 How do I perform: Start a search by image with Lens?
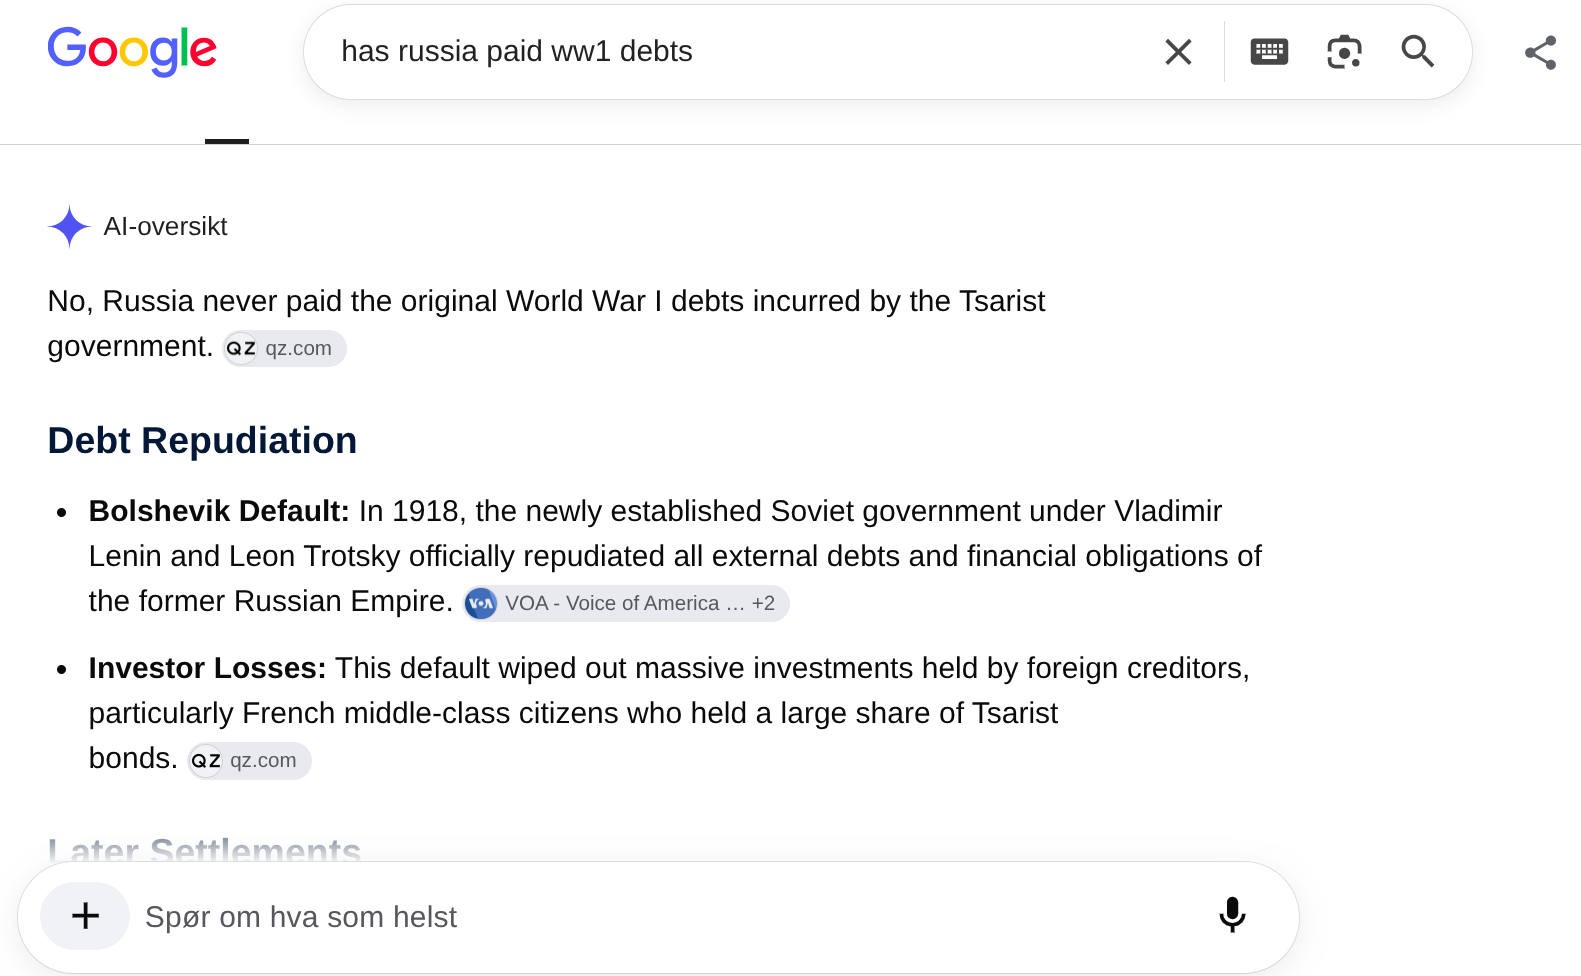click(1344, 52)
